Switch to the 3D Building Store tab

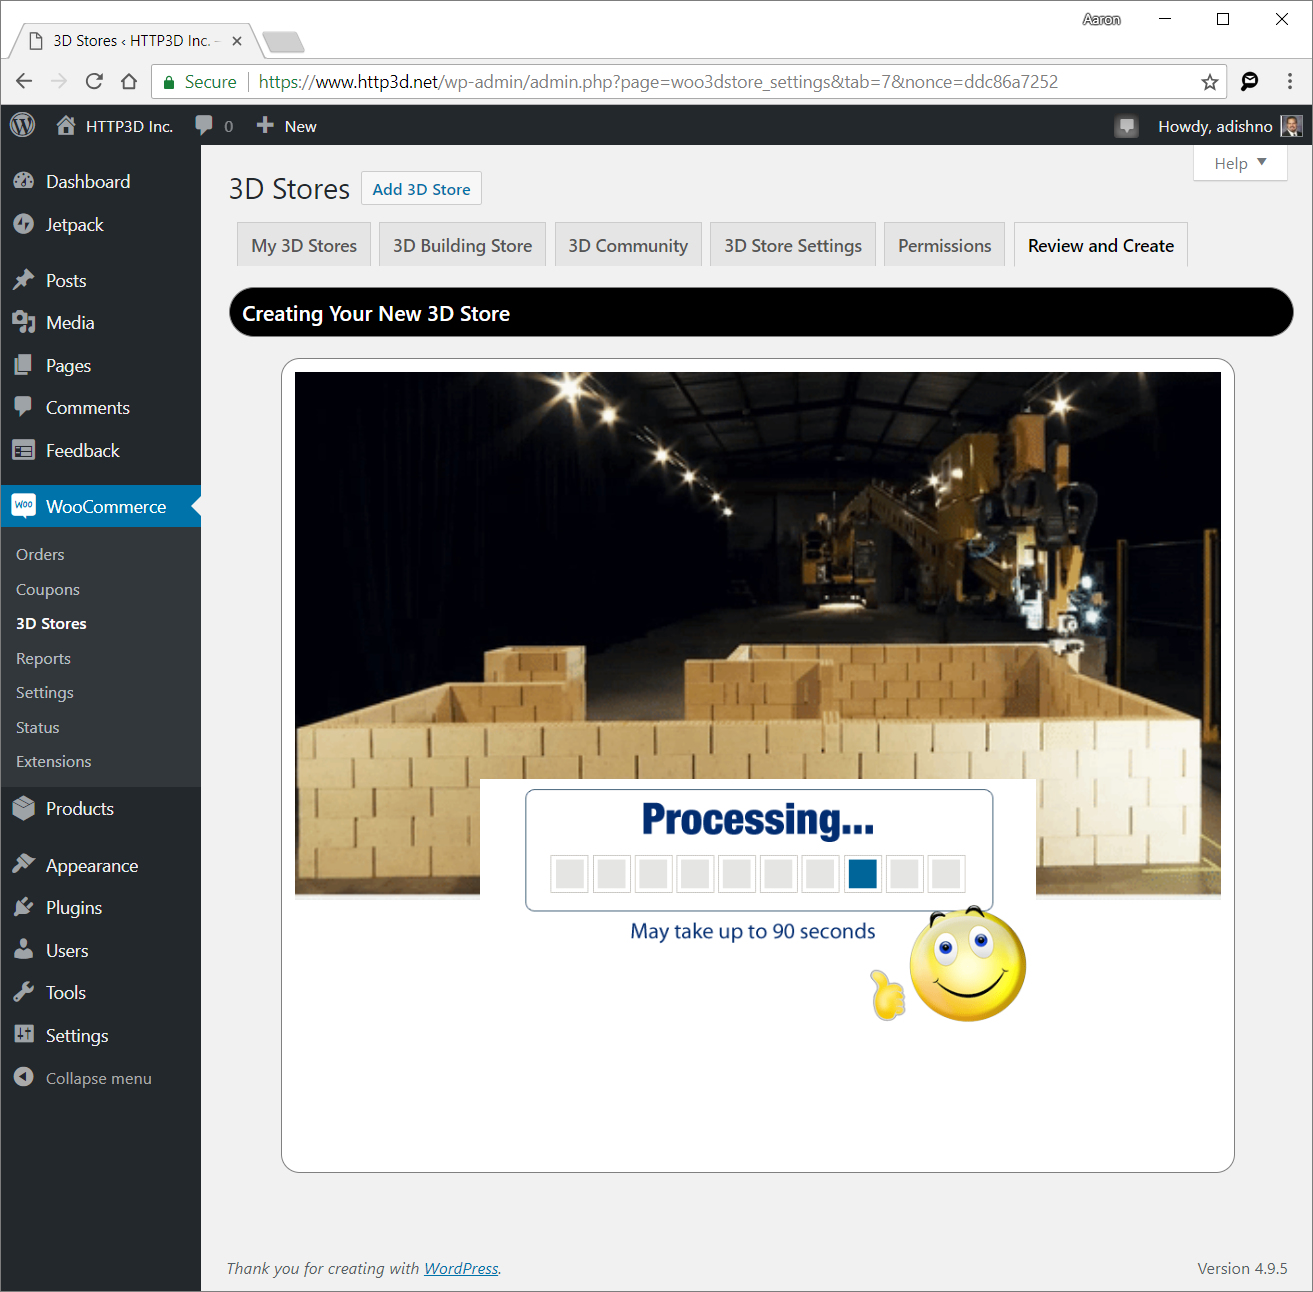pos(462,245)
